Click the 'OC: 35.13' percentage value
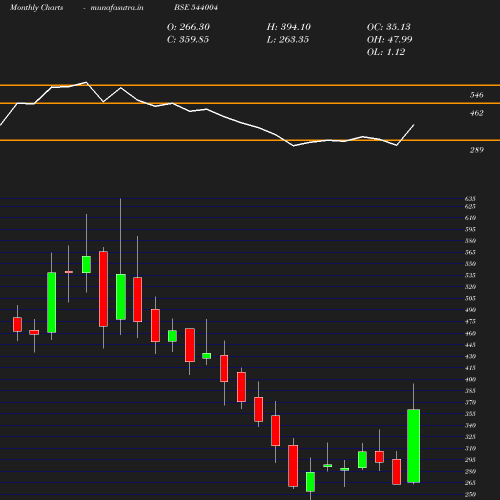Image resolution: width=500 pixels, height=500 pixels. [x=389, y=27]
